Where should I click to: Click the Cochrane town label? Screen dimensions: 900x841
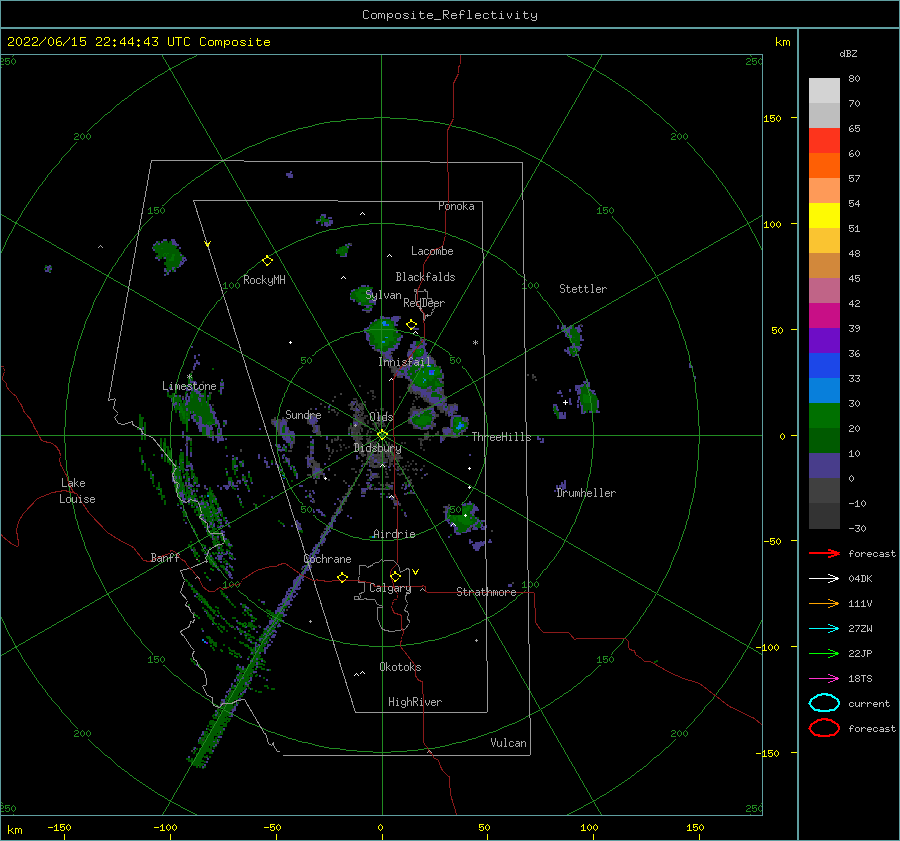[327, 559]
